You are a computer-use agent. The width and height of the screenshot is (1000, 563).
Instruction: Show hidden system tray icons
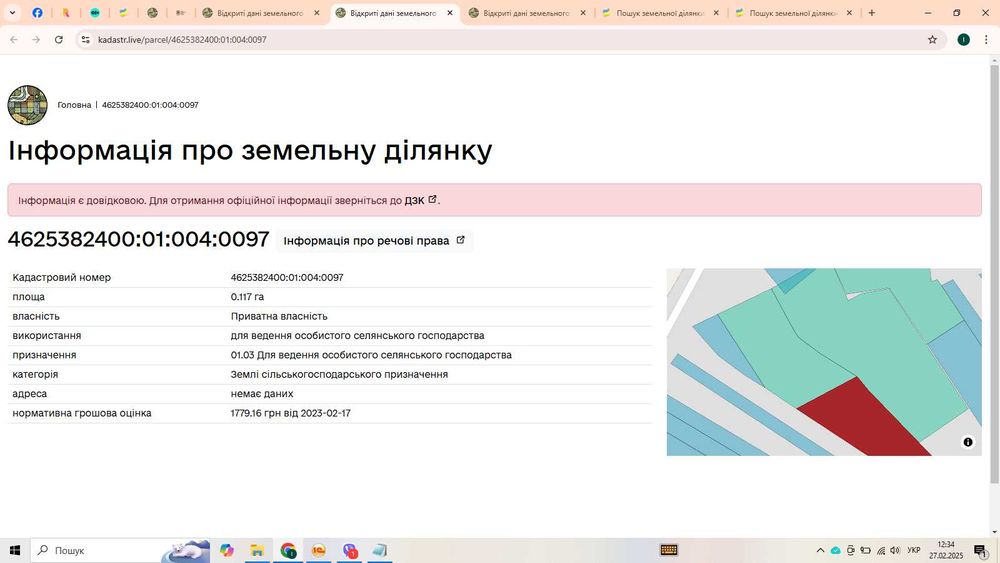820,550
